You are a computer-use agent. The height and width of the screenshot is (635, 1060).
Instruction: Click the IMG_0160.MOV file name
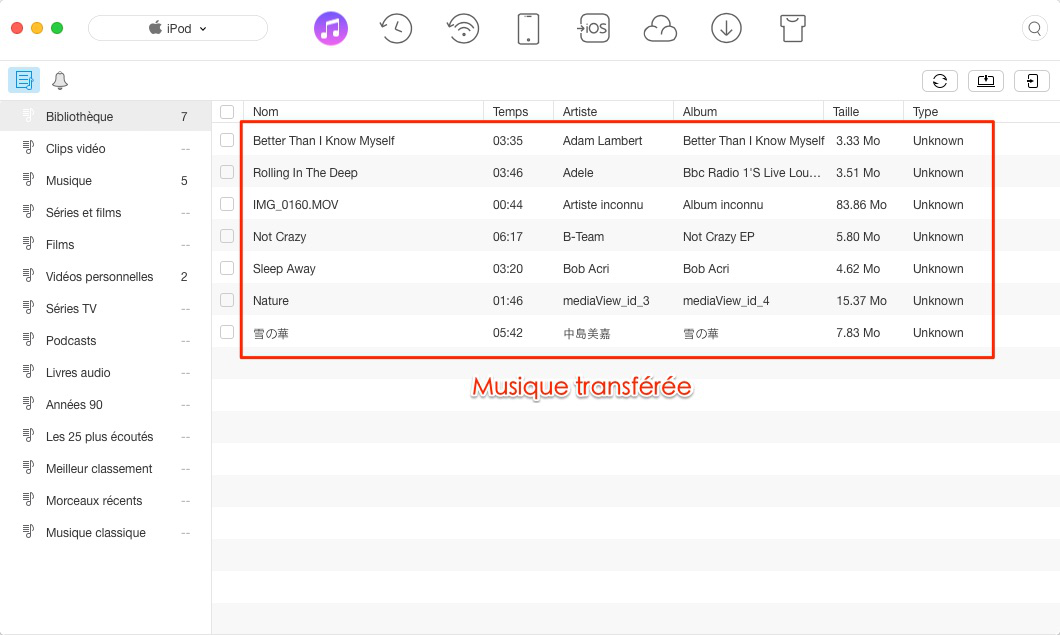click(295, 205)
